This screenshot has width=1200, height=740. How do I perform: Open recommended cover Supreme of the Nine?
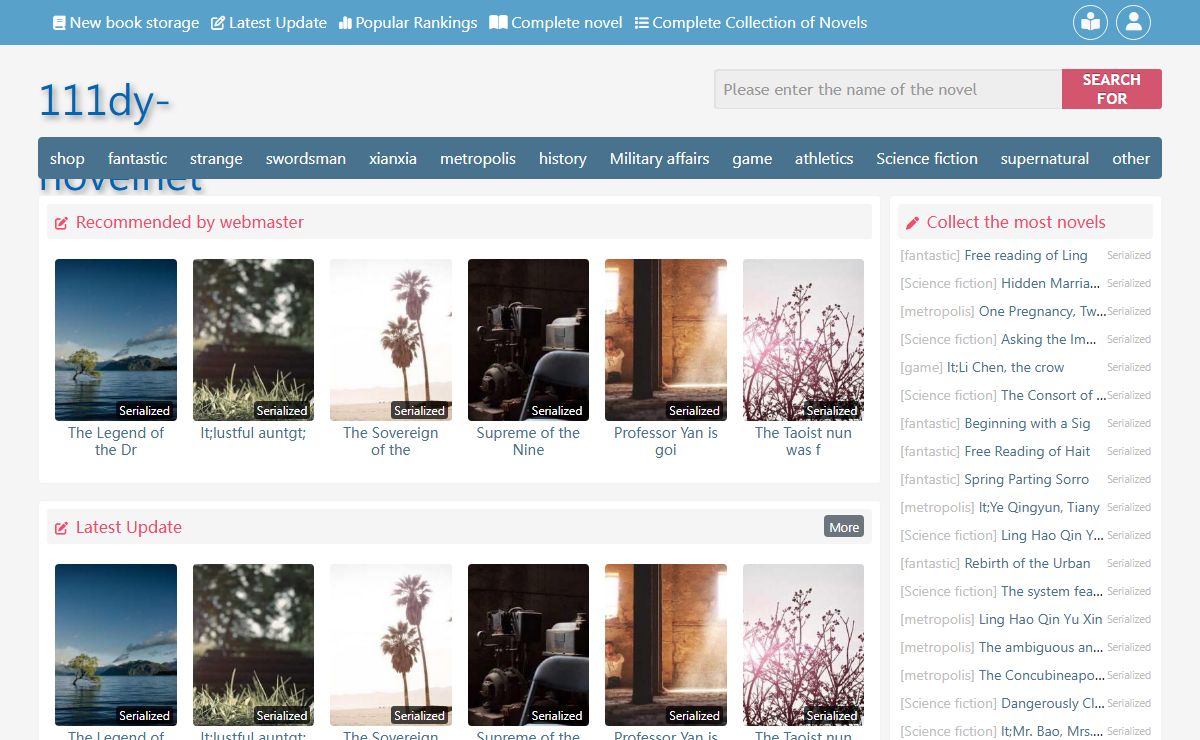coord(528,340)
